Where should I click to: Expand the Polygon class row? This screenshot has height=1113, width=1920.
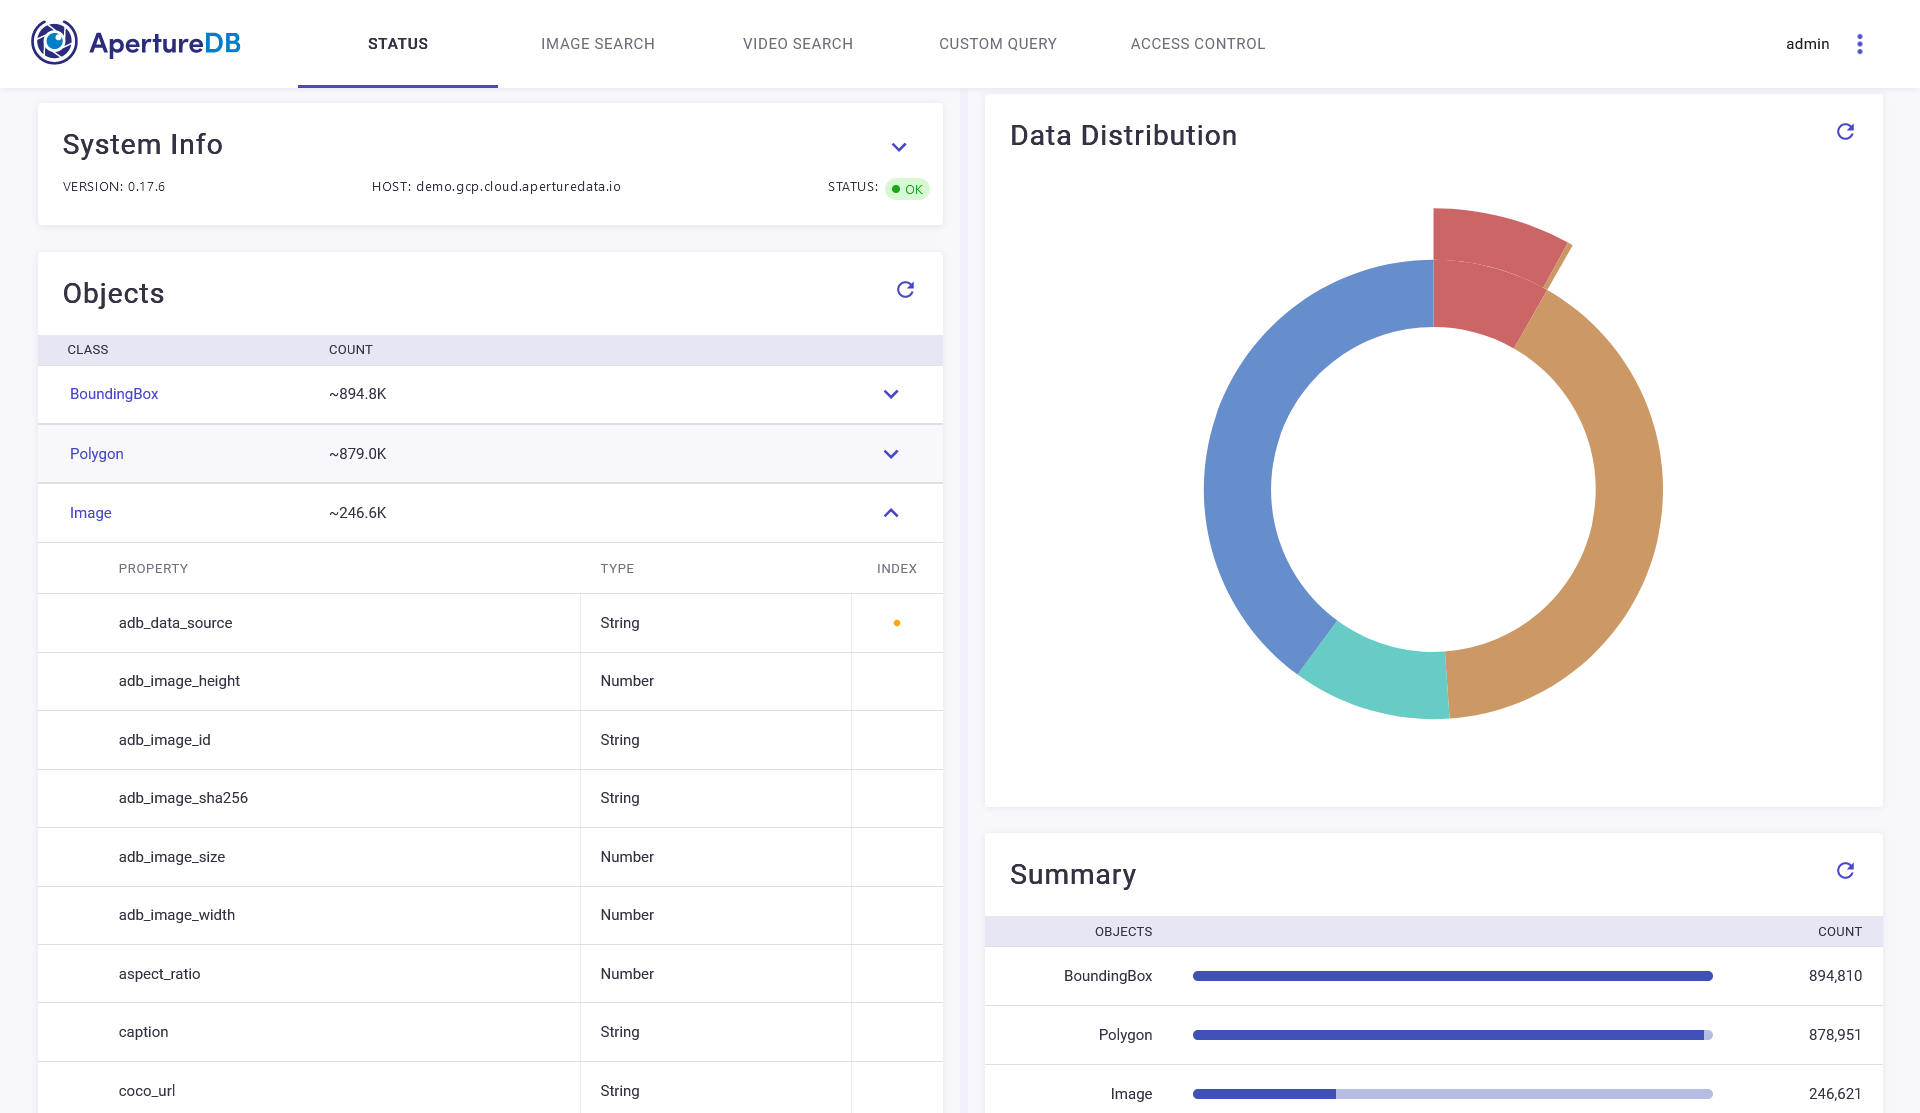pos(890,454)
